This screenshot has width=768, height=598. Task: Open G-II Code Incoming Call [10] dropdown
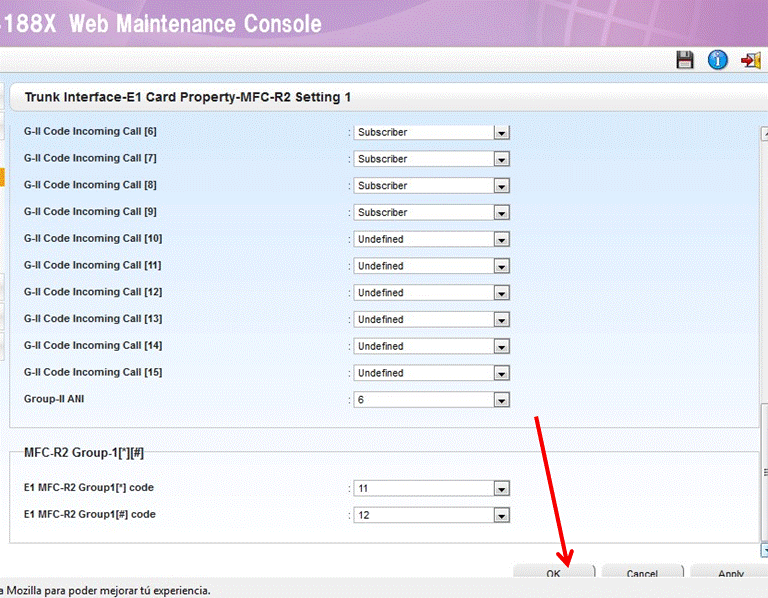[x=502, y=240]
